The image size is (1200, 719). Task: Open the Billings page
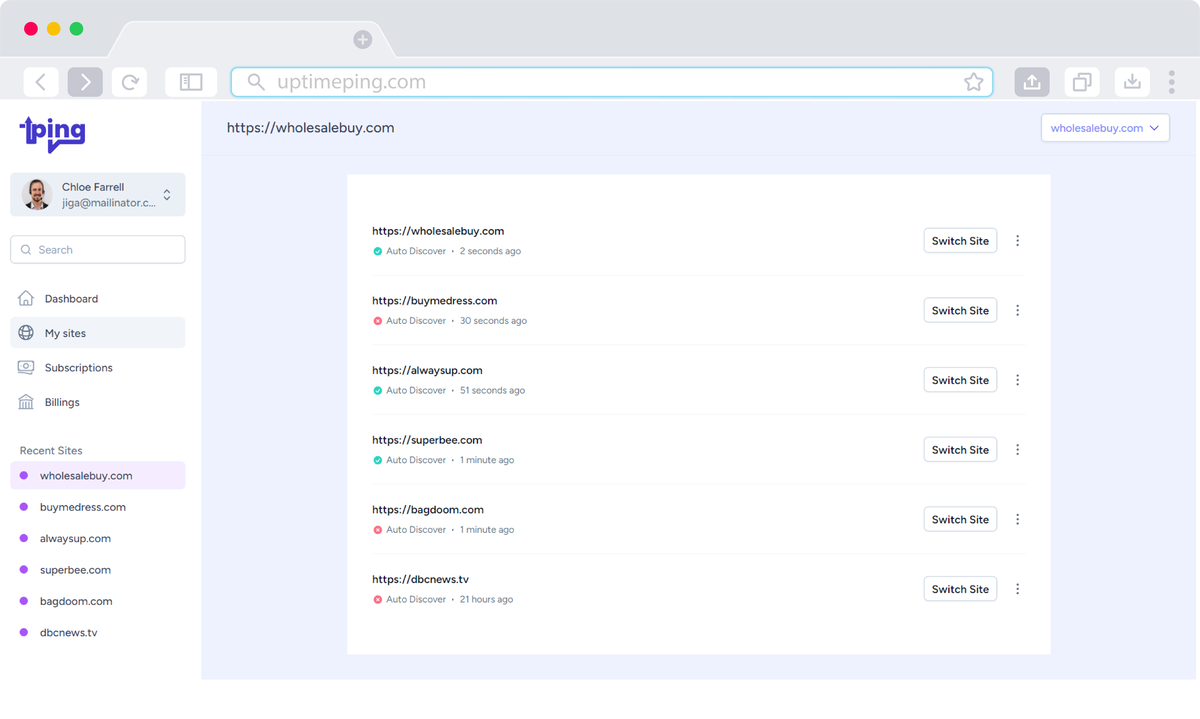[62, 402]
